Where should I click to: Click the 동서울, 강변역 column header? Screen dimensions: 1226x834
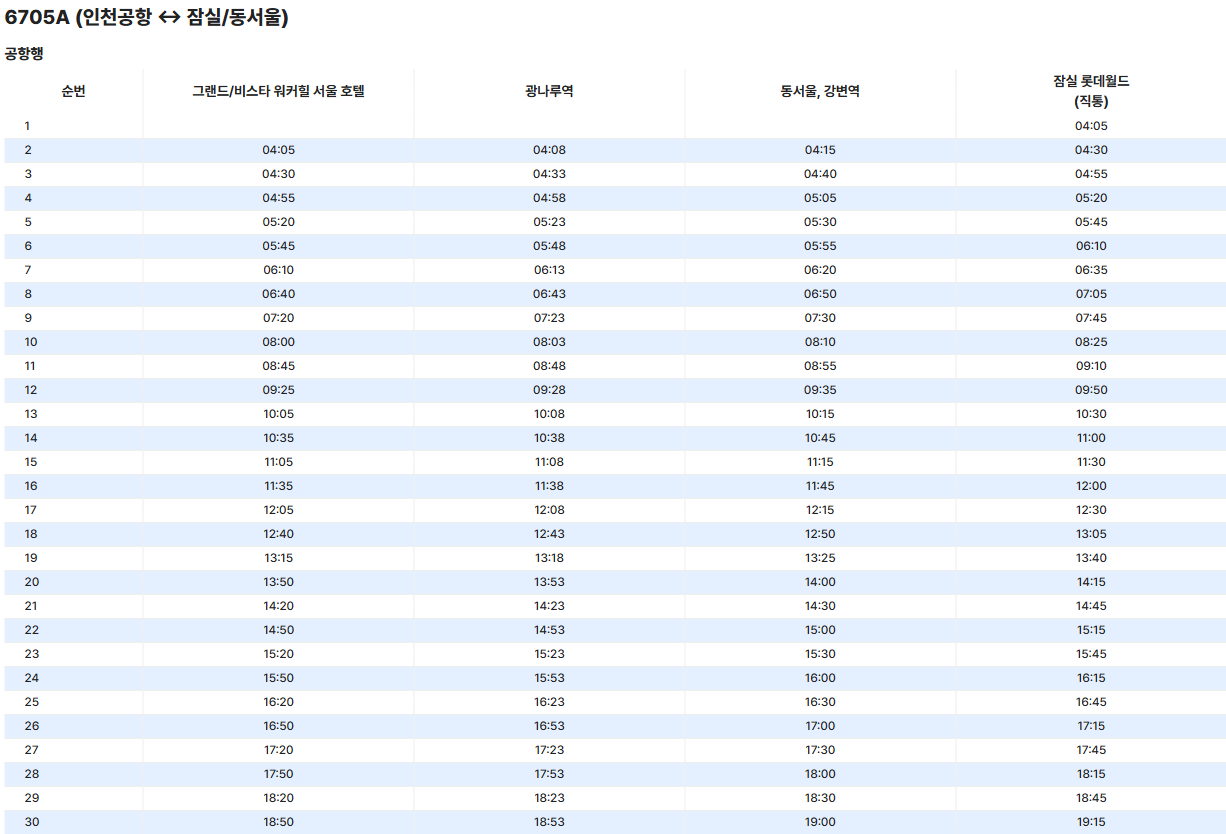click(820, 90)
